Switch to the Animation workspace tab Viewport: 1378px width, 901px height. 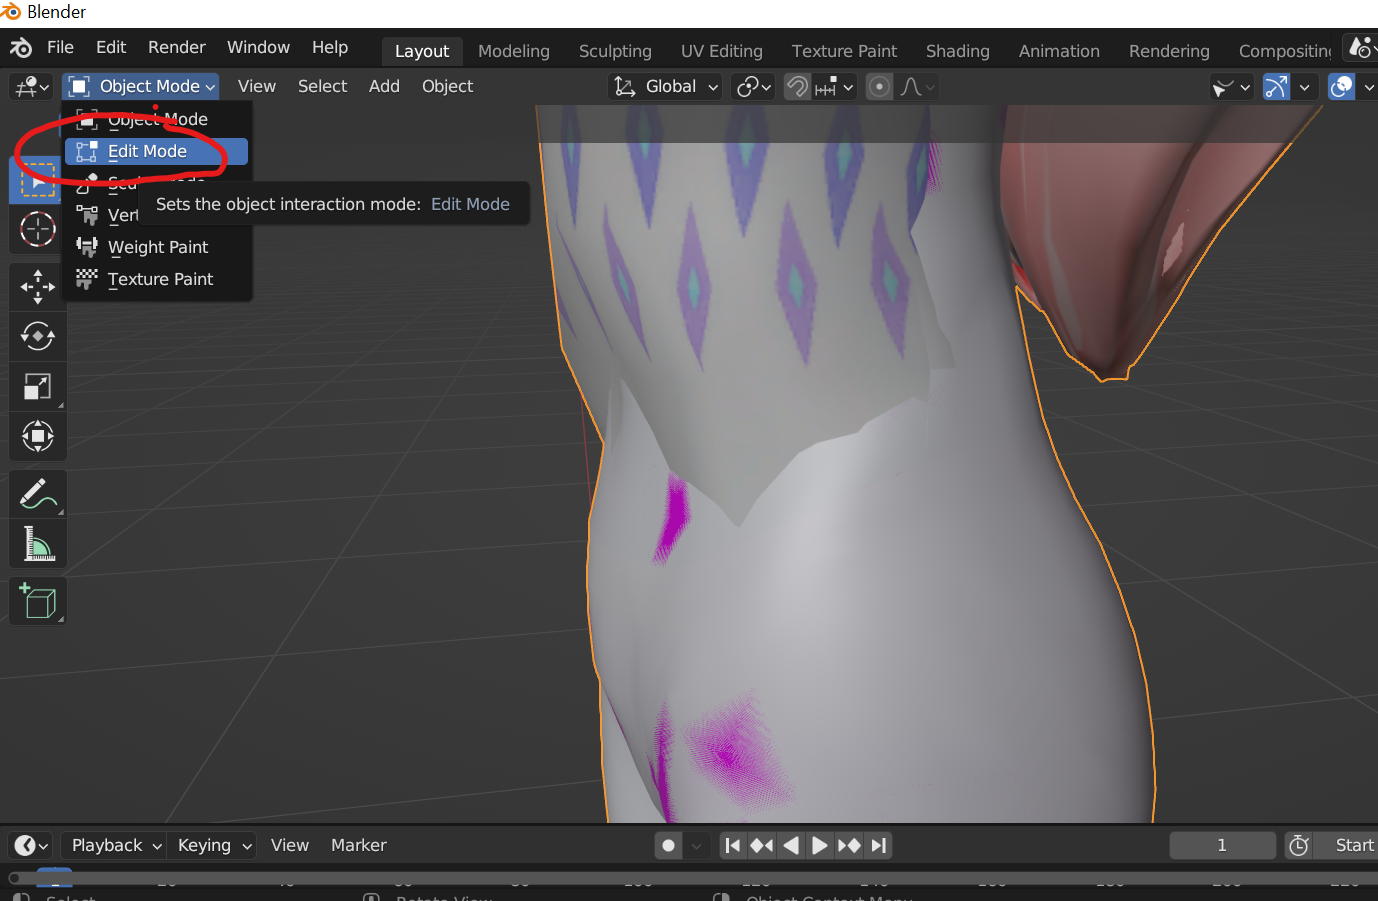(x=1059, y=51)
